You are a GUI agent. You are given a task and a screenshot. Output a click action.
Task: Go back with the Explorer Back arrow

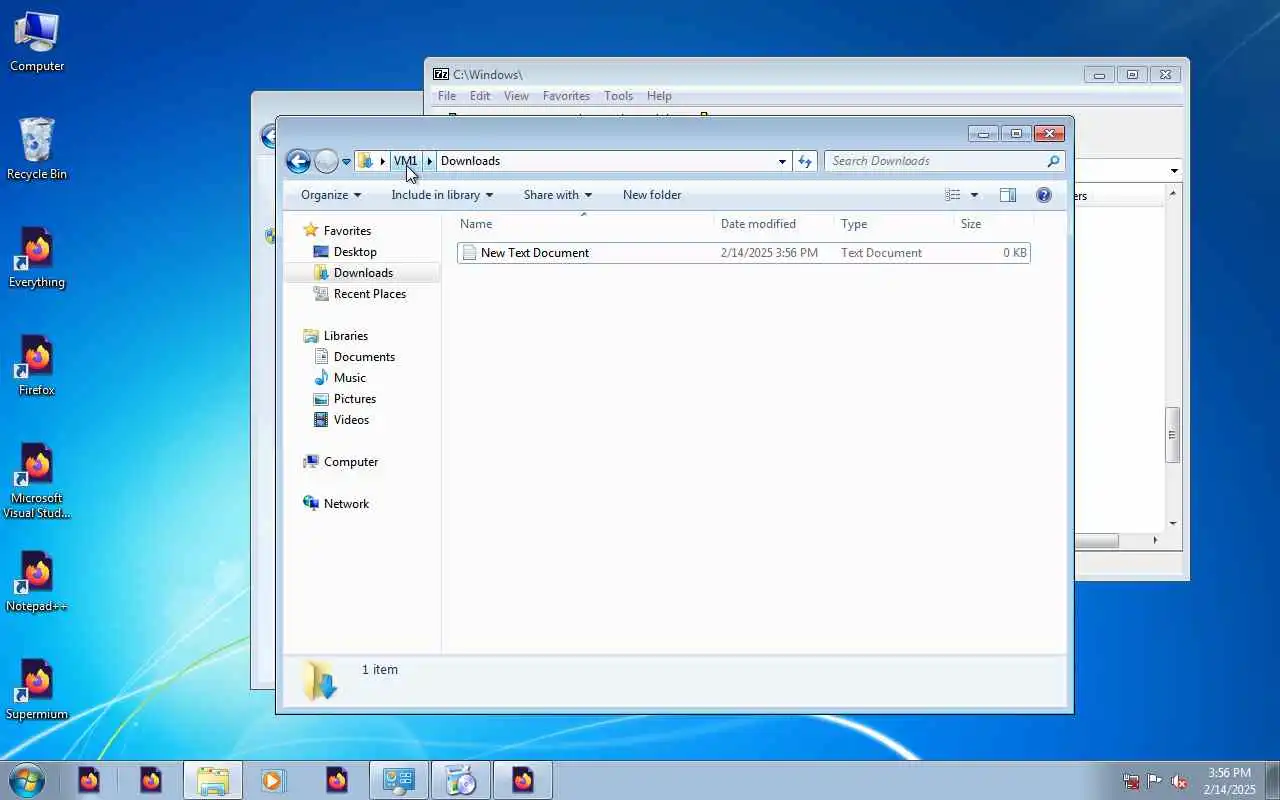pyautogui.click(x=298, y=161)
